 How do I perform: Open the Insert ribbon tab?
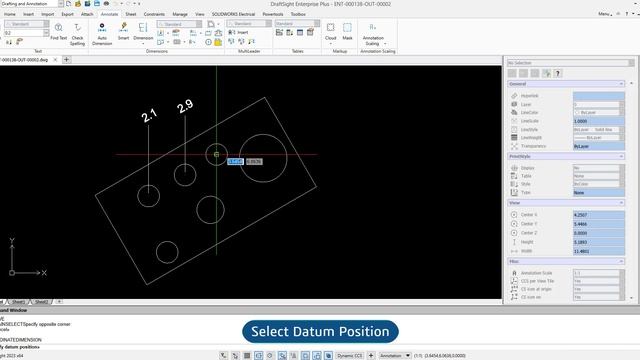(x=29, y=14)
